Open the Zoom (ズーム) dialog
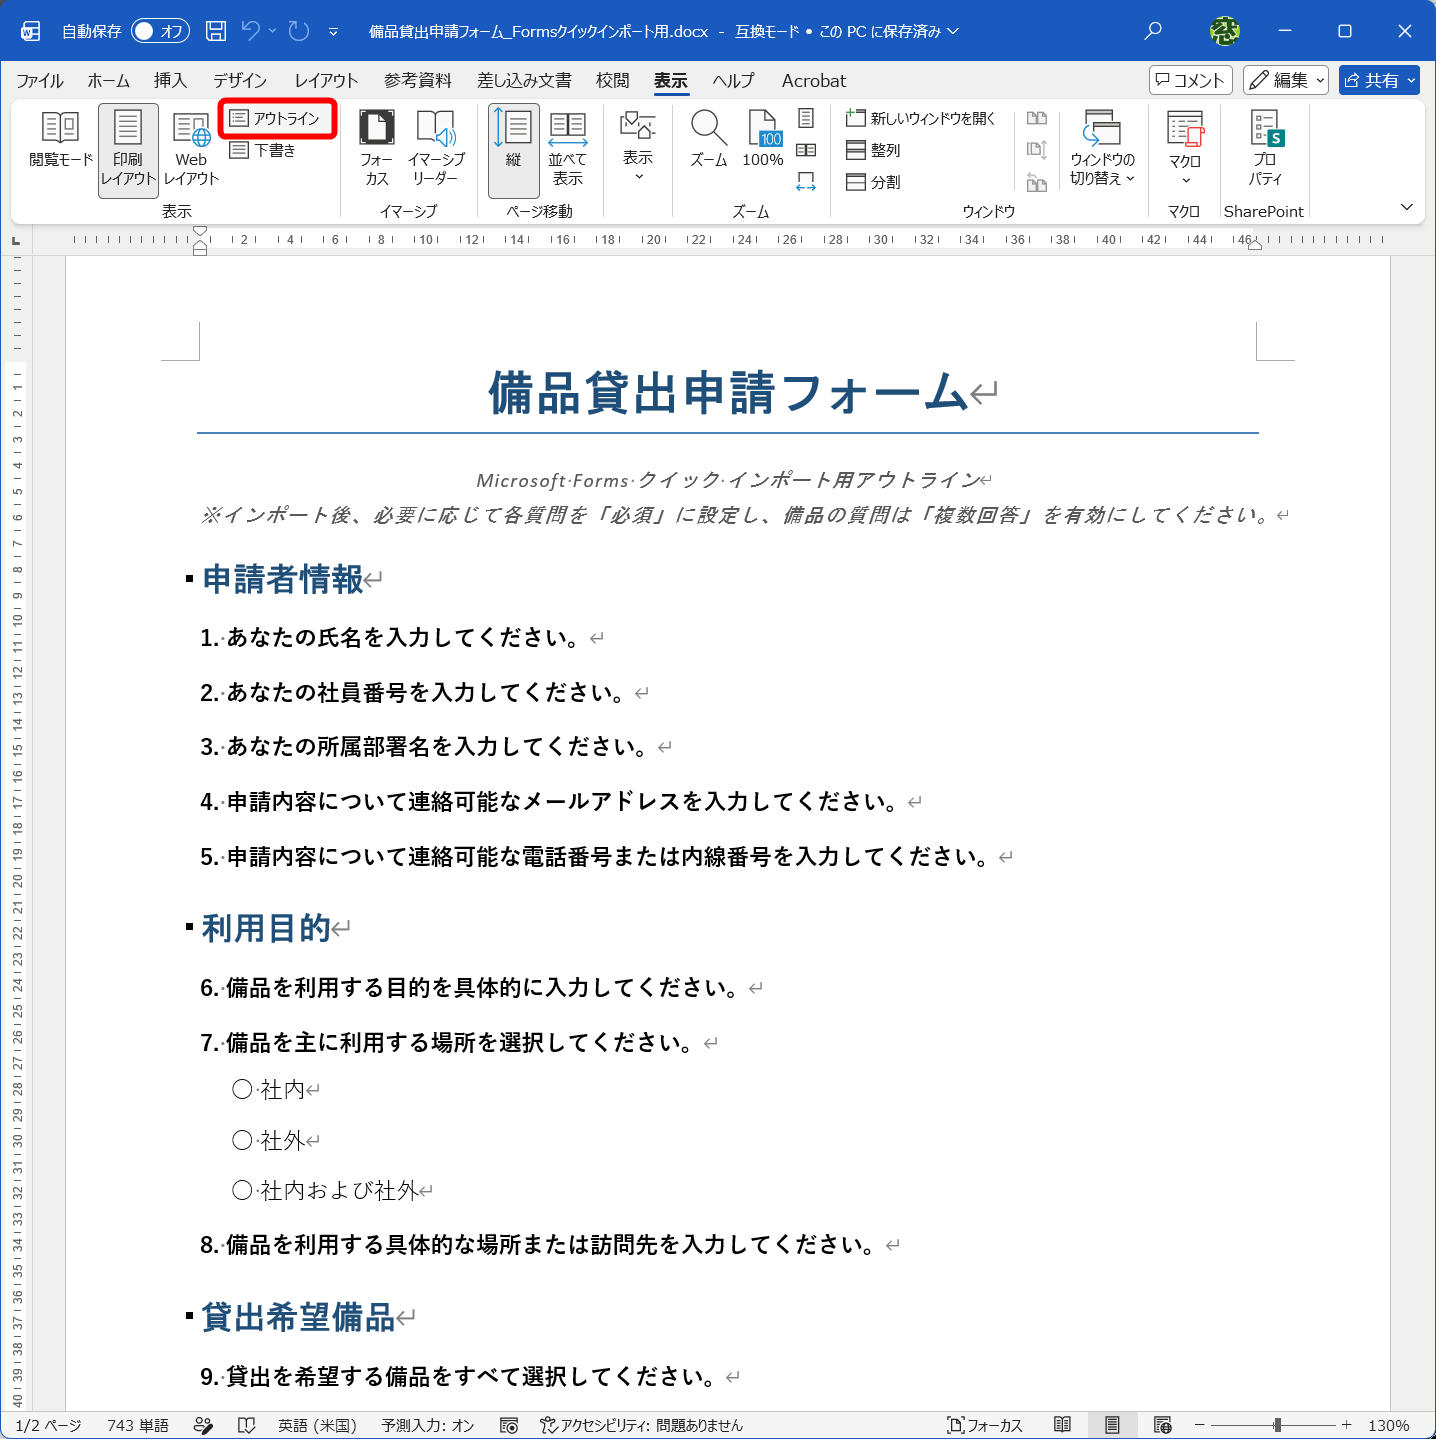1436x1439 pixels. [x=708, y=140]
